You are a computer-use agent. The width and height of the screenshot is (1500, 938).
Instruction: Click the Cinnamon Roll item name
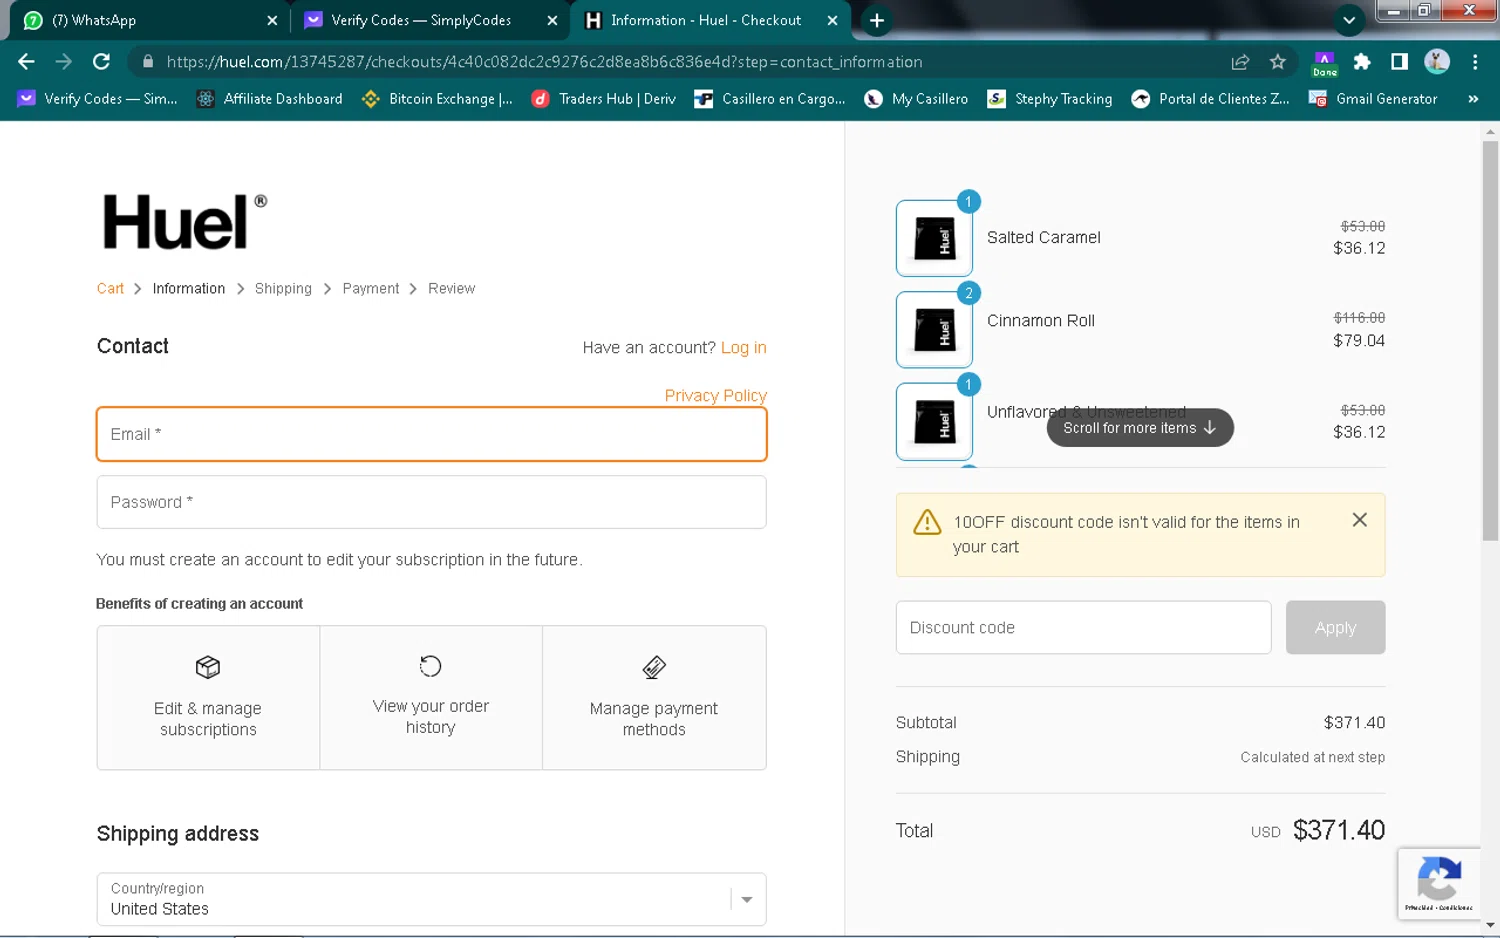[1040, 320]
